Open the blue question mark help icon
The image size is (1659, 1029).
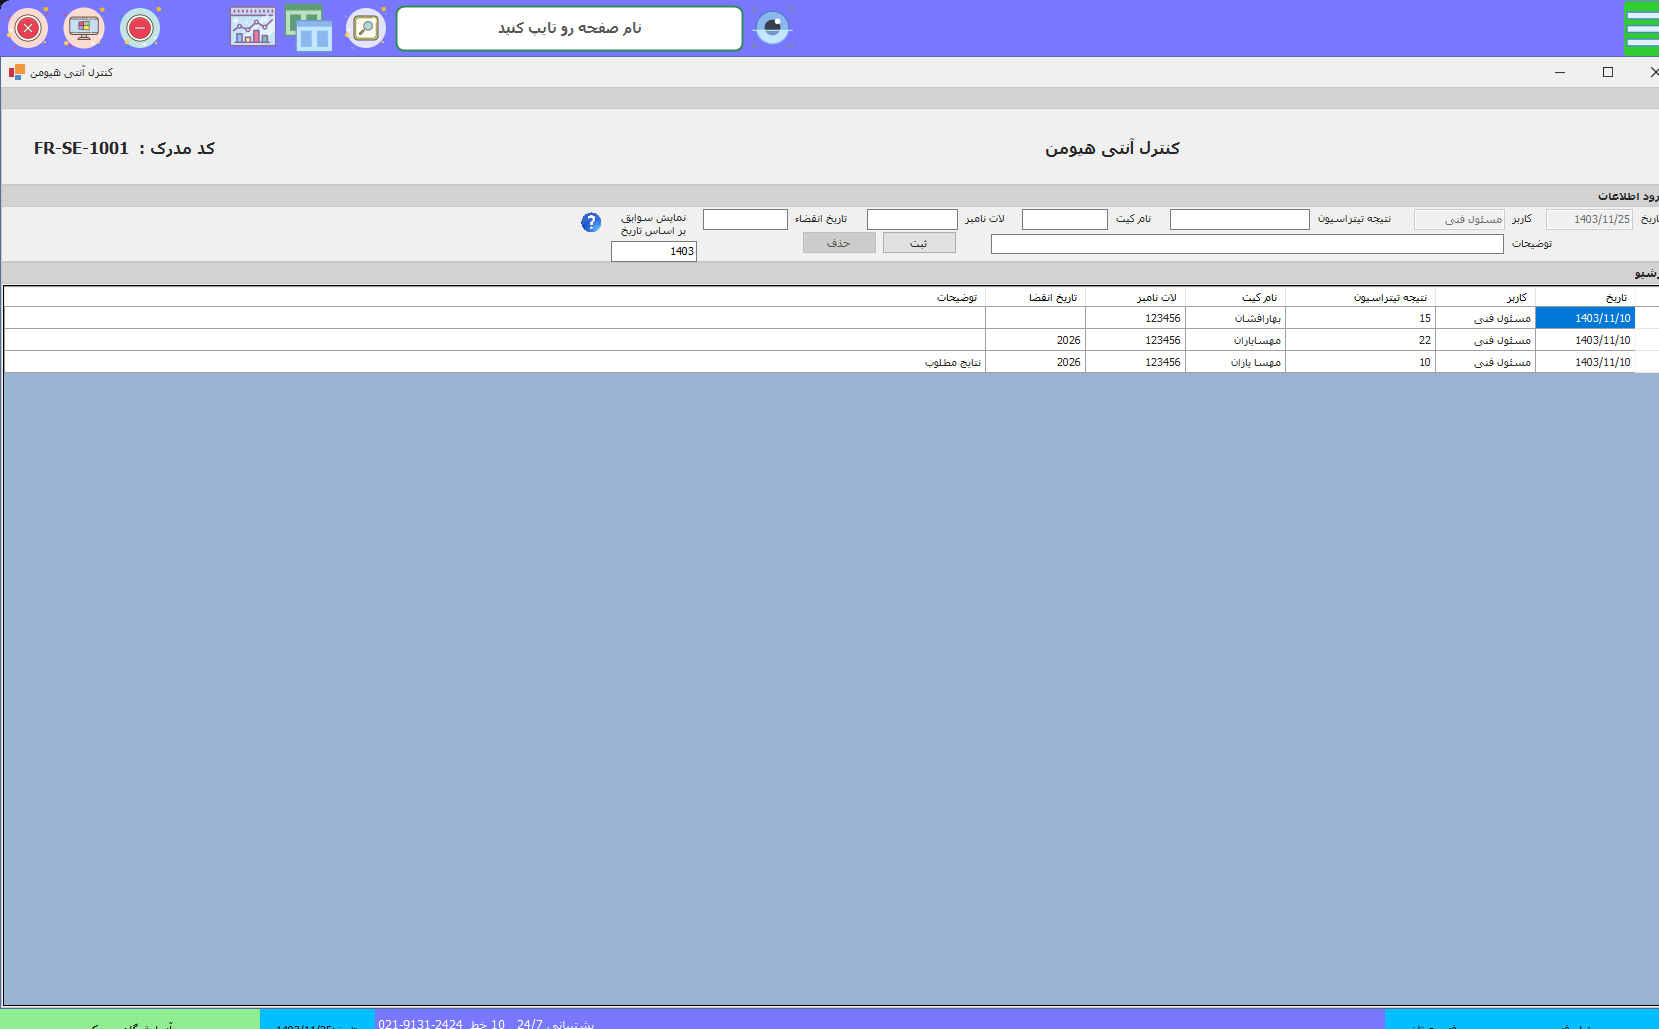click(591, 222)
